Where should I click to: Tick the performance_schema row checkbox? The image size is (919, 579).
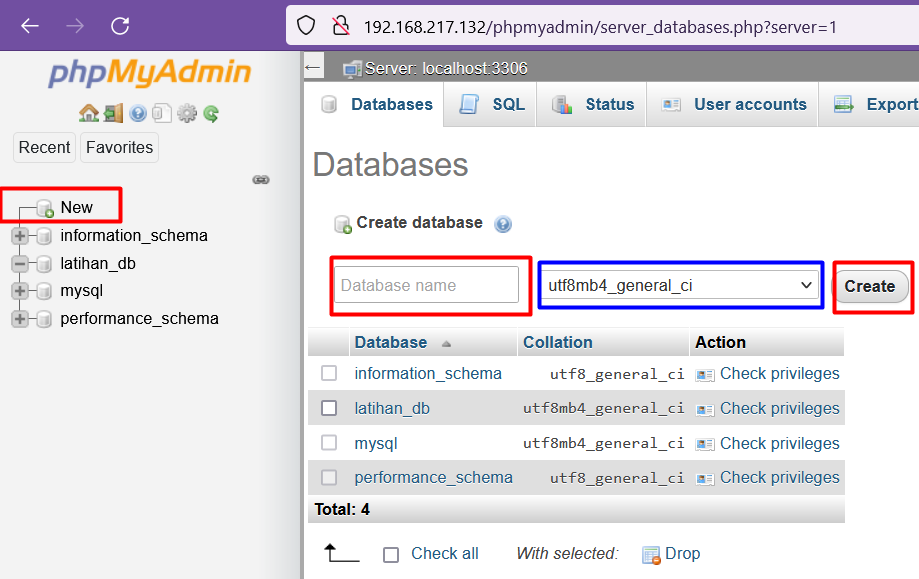(x=329, y=478)
